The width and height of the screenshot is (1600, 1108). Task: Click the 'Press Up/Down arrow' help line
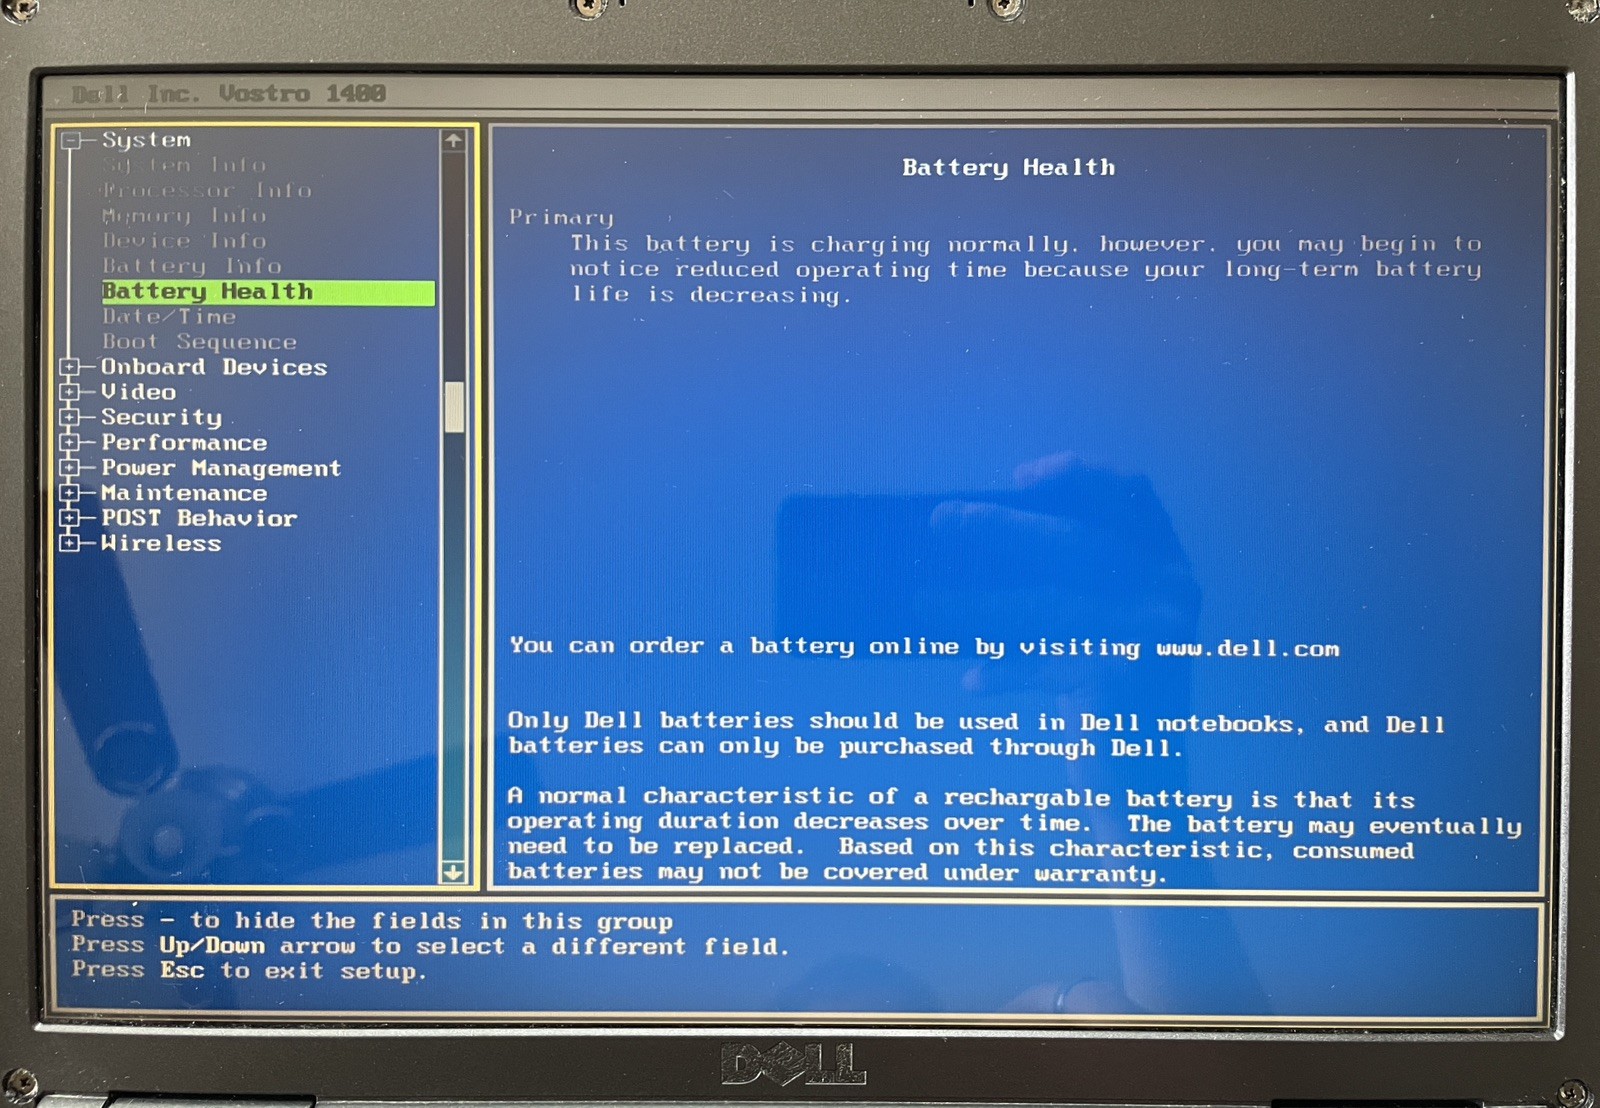(x=430, y=946)
